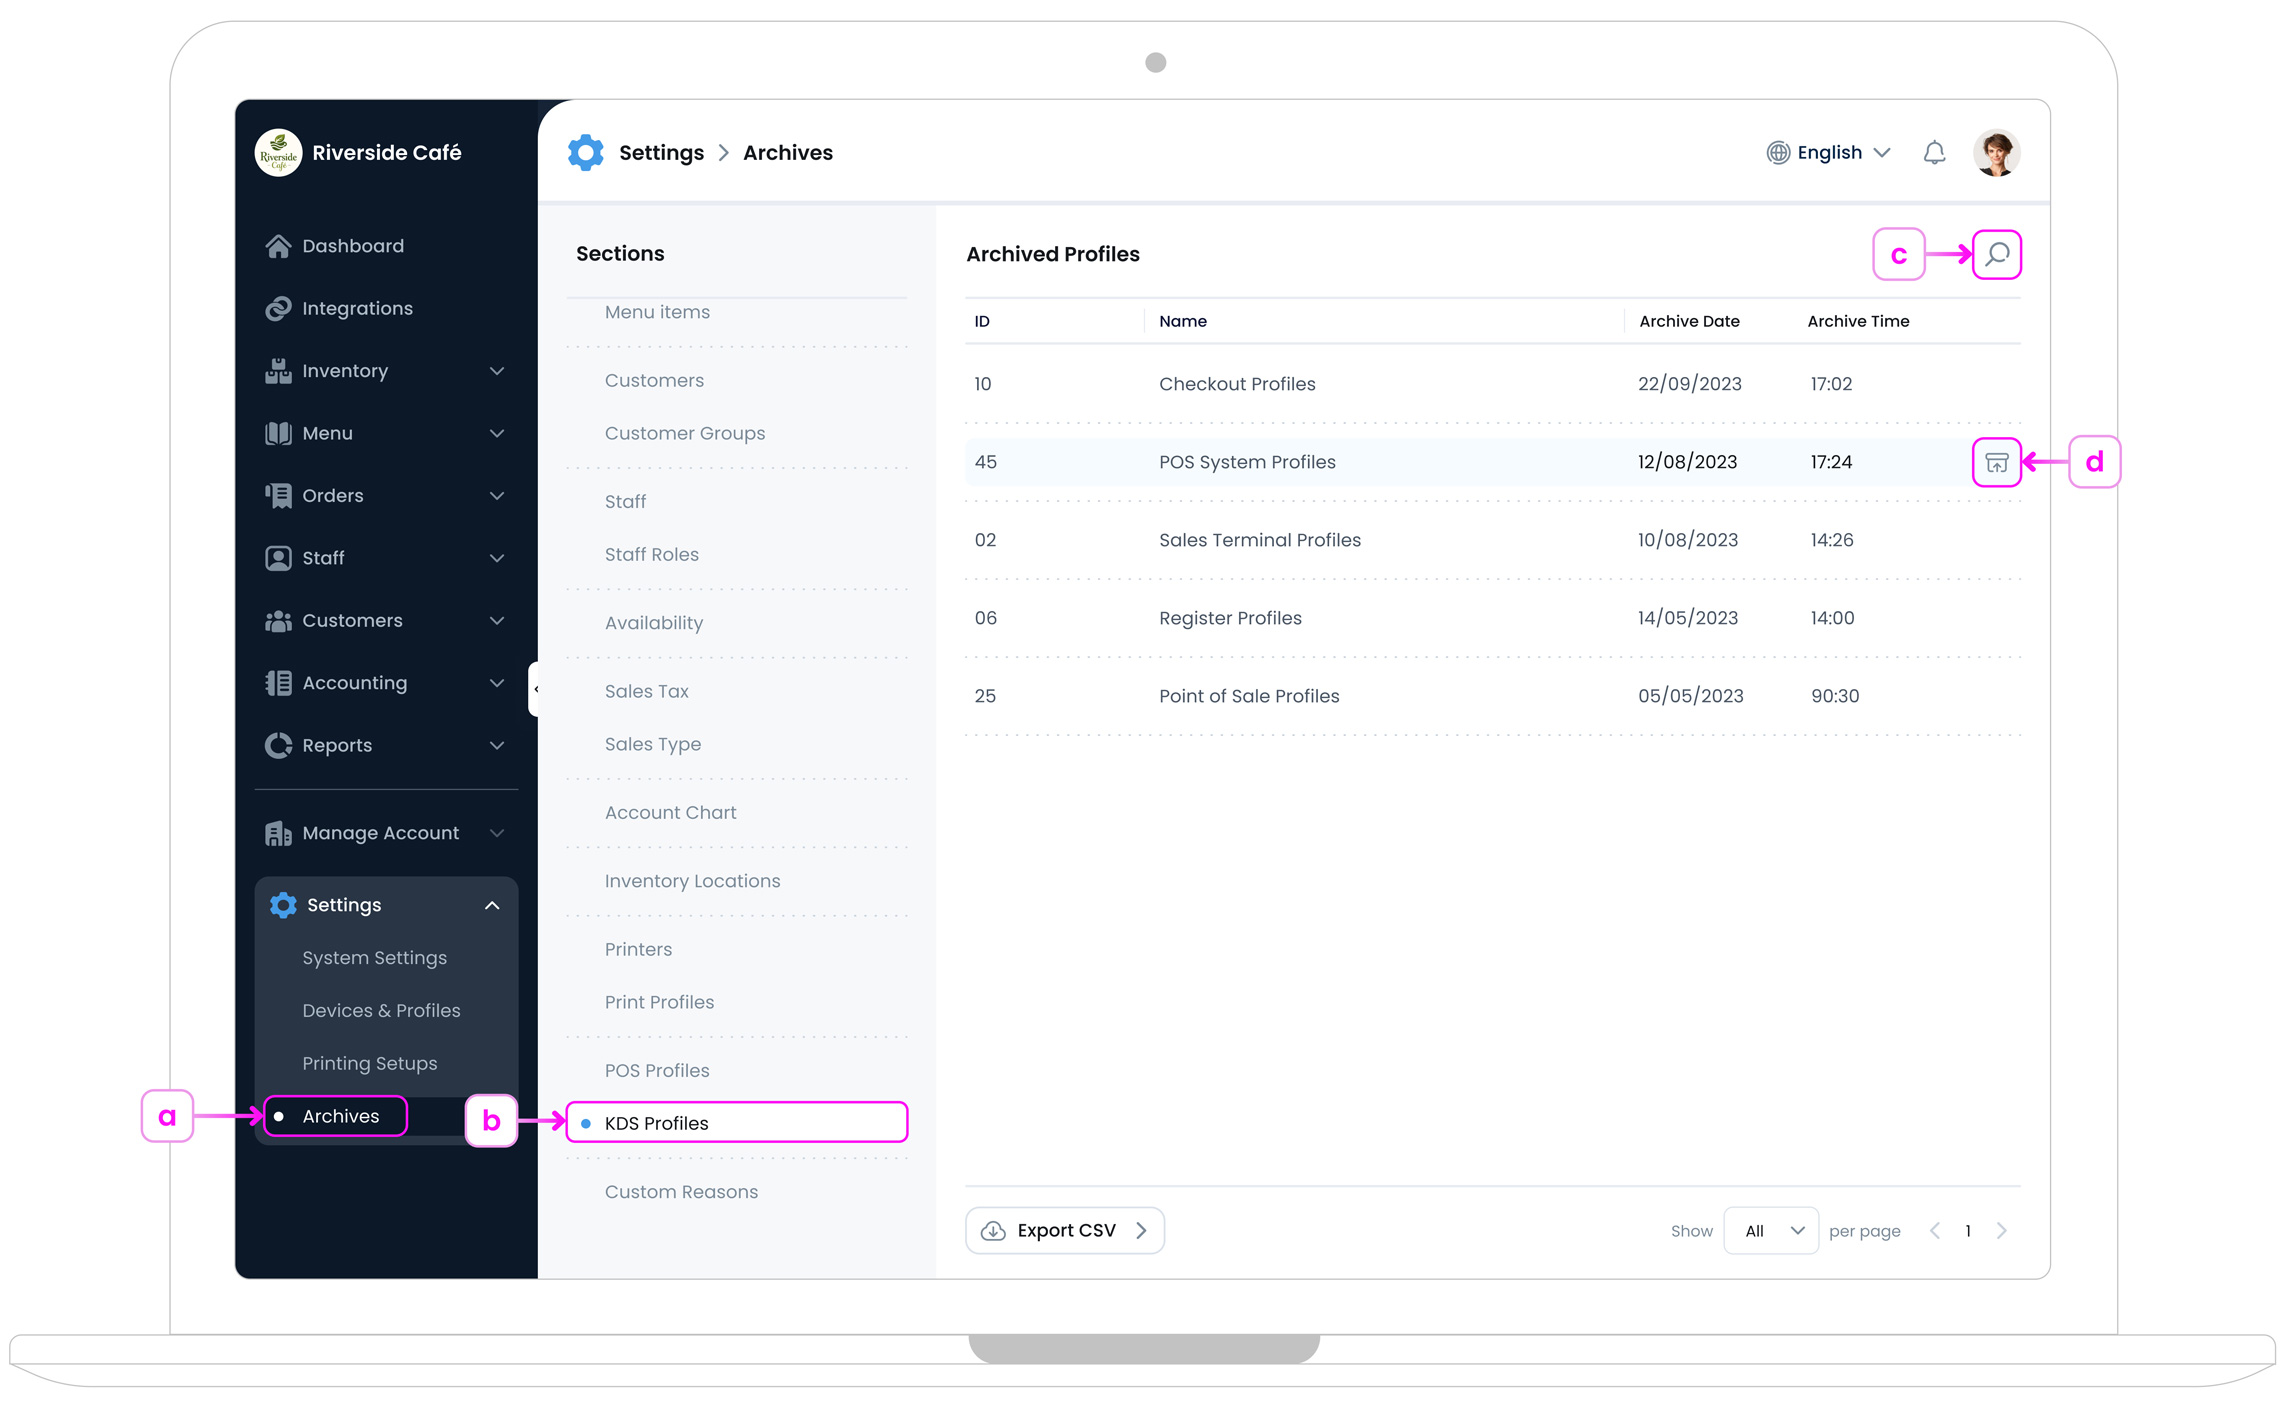Click the Accounting sidebar icon
The image size is (2285, 1408).
(x=277, y=682)
